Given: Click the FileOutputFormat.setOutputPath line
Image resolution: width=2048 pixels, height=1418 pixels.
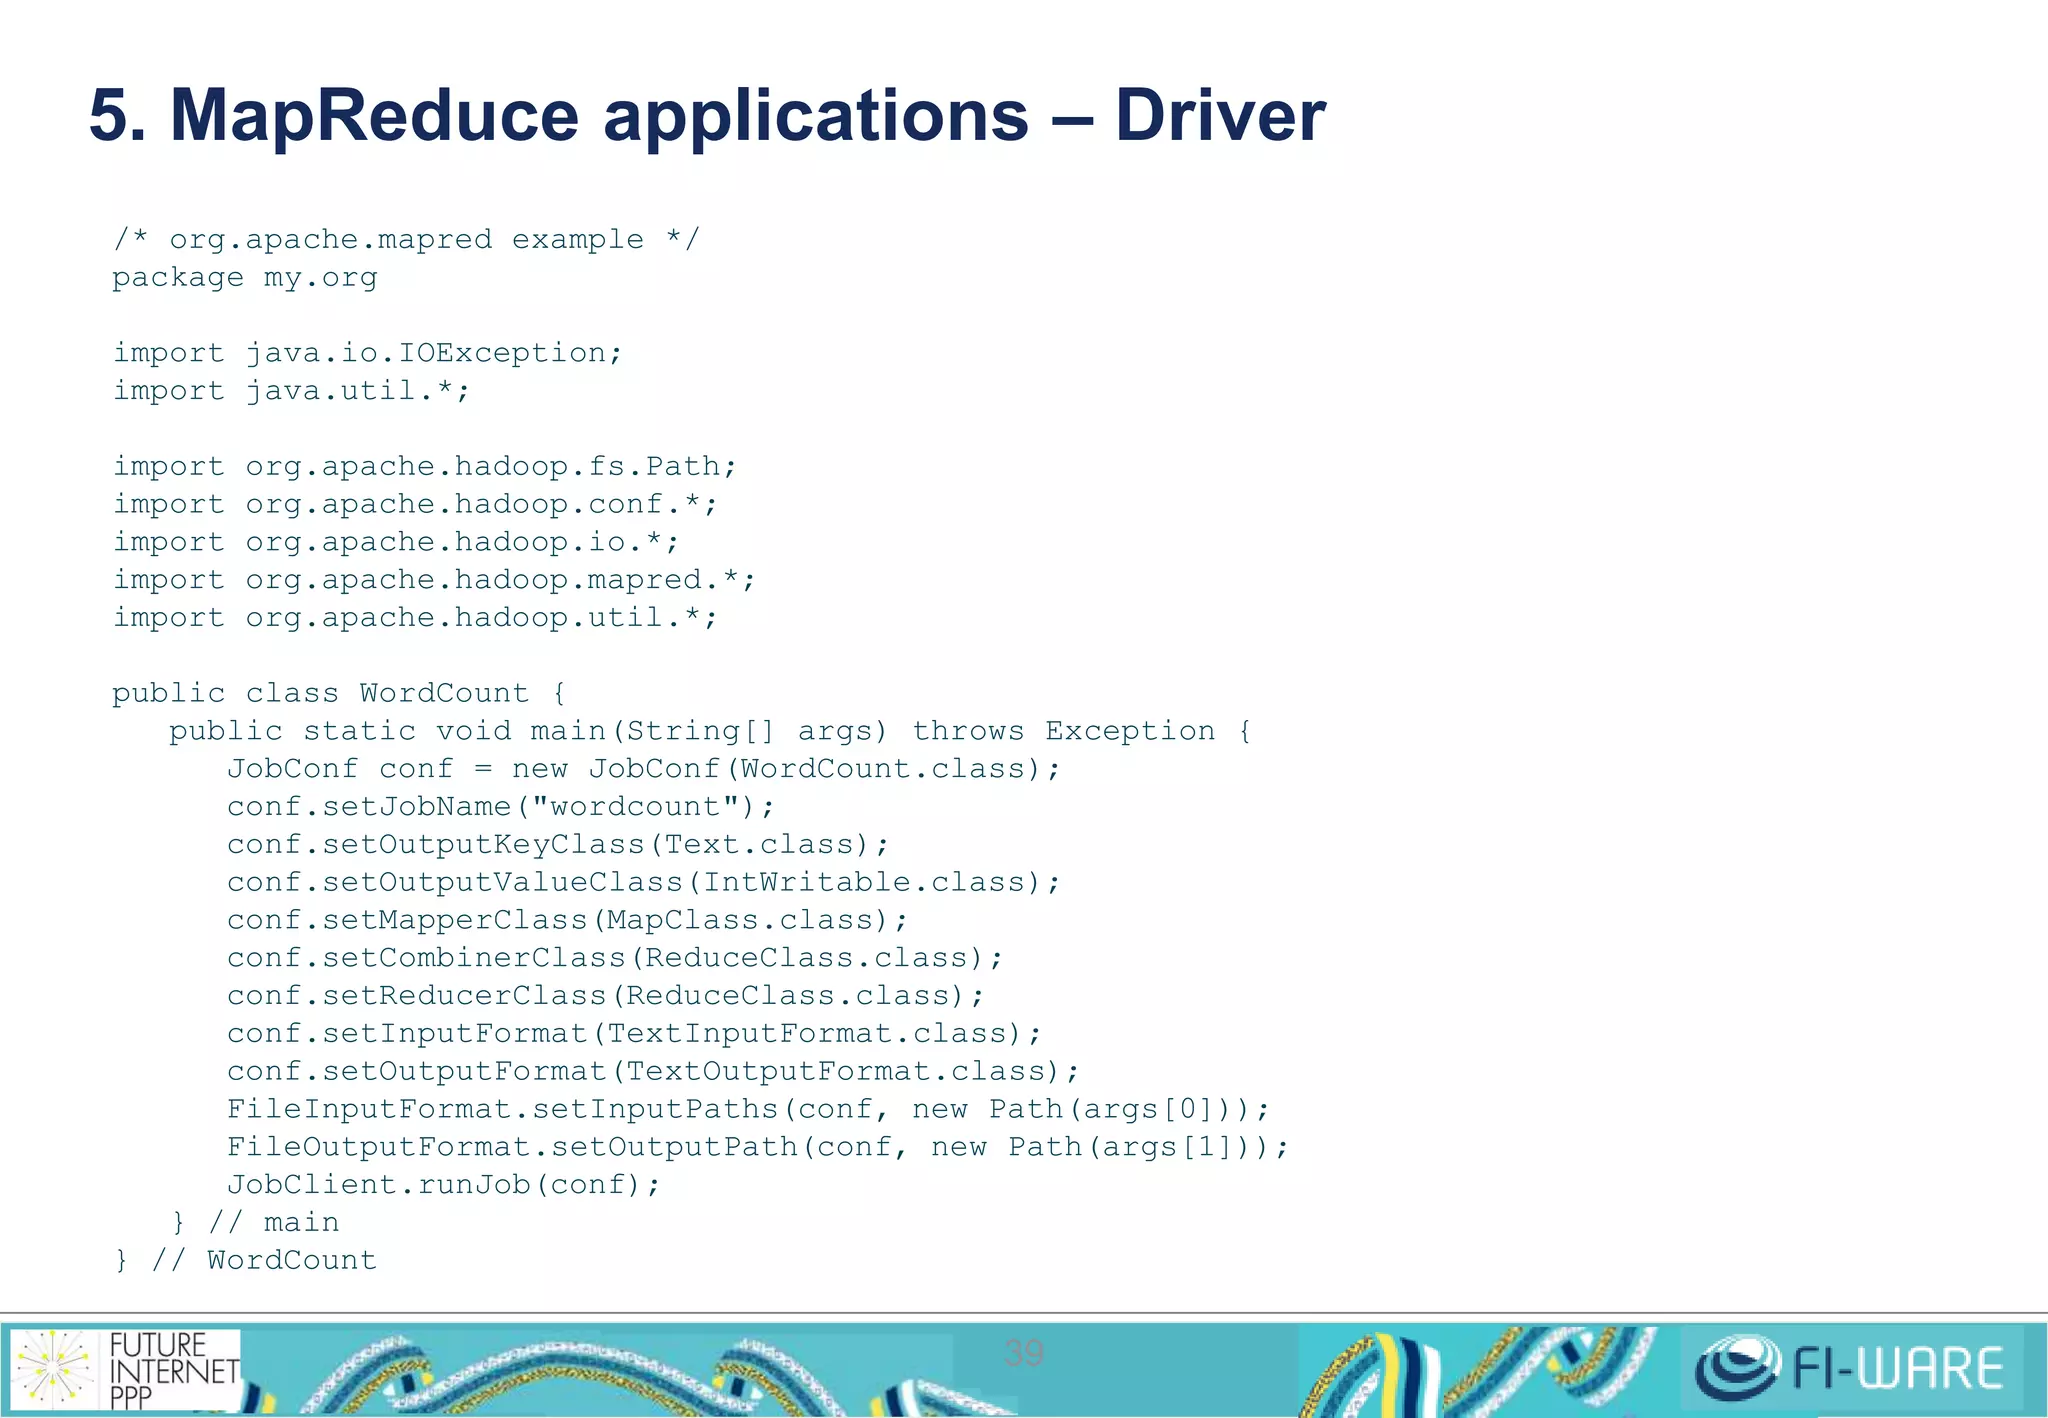Looking at the screenshot, I should (x=758, y=1148).
